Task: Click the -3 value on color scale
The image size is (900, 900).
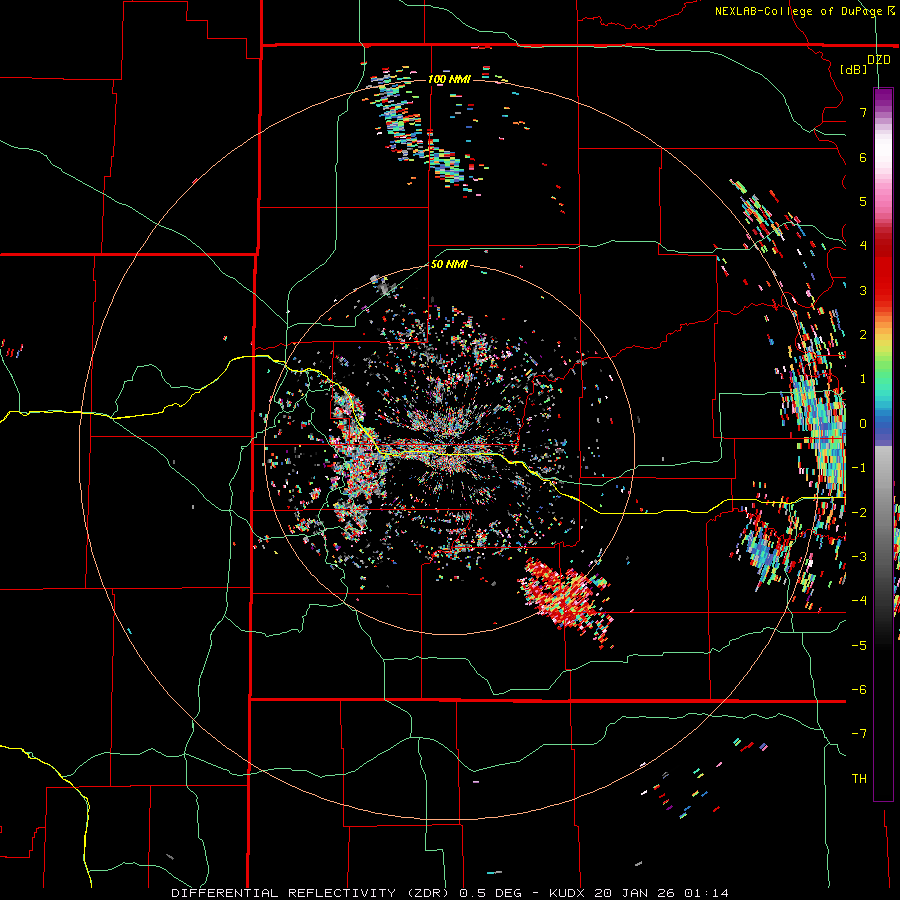Action: [859, 557]
